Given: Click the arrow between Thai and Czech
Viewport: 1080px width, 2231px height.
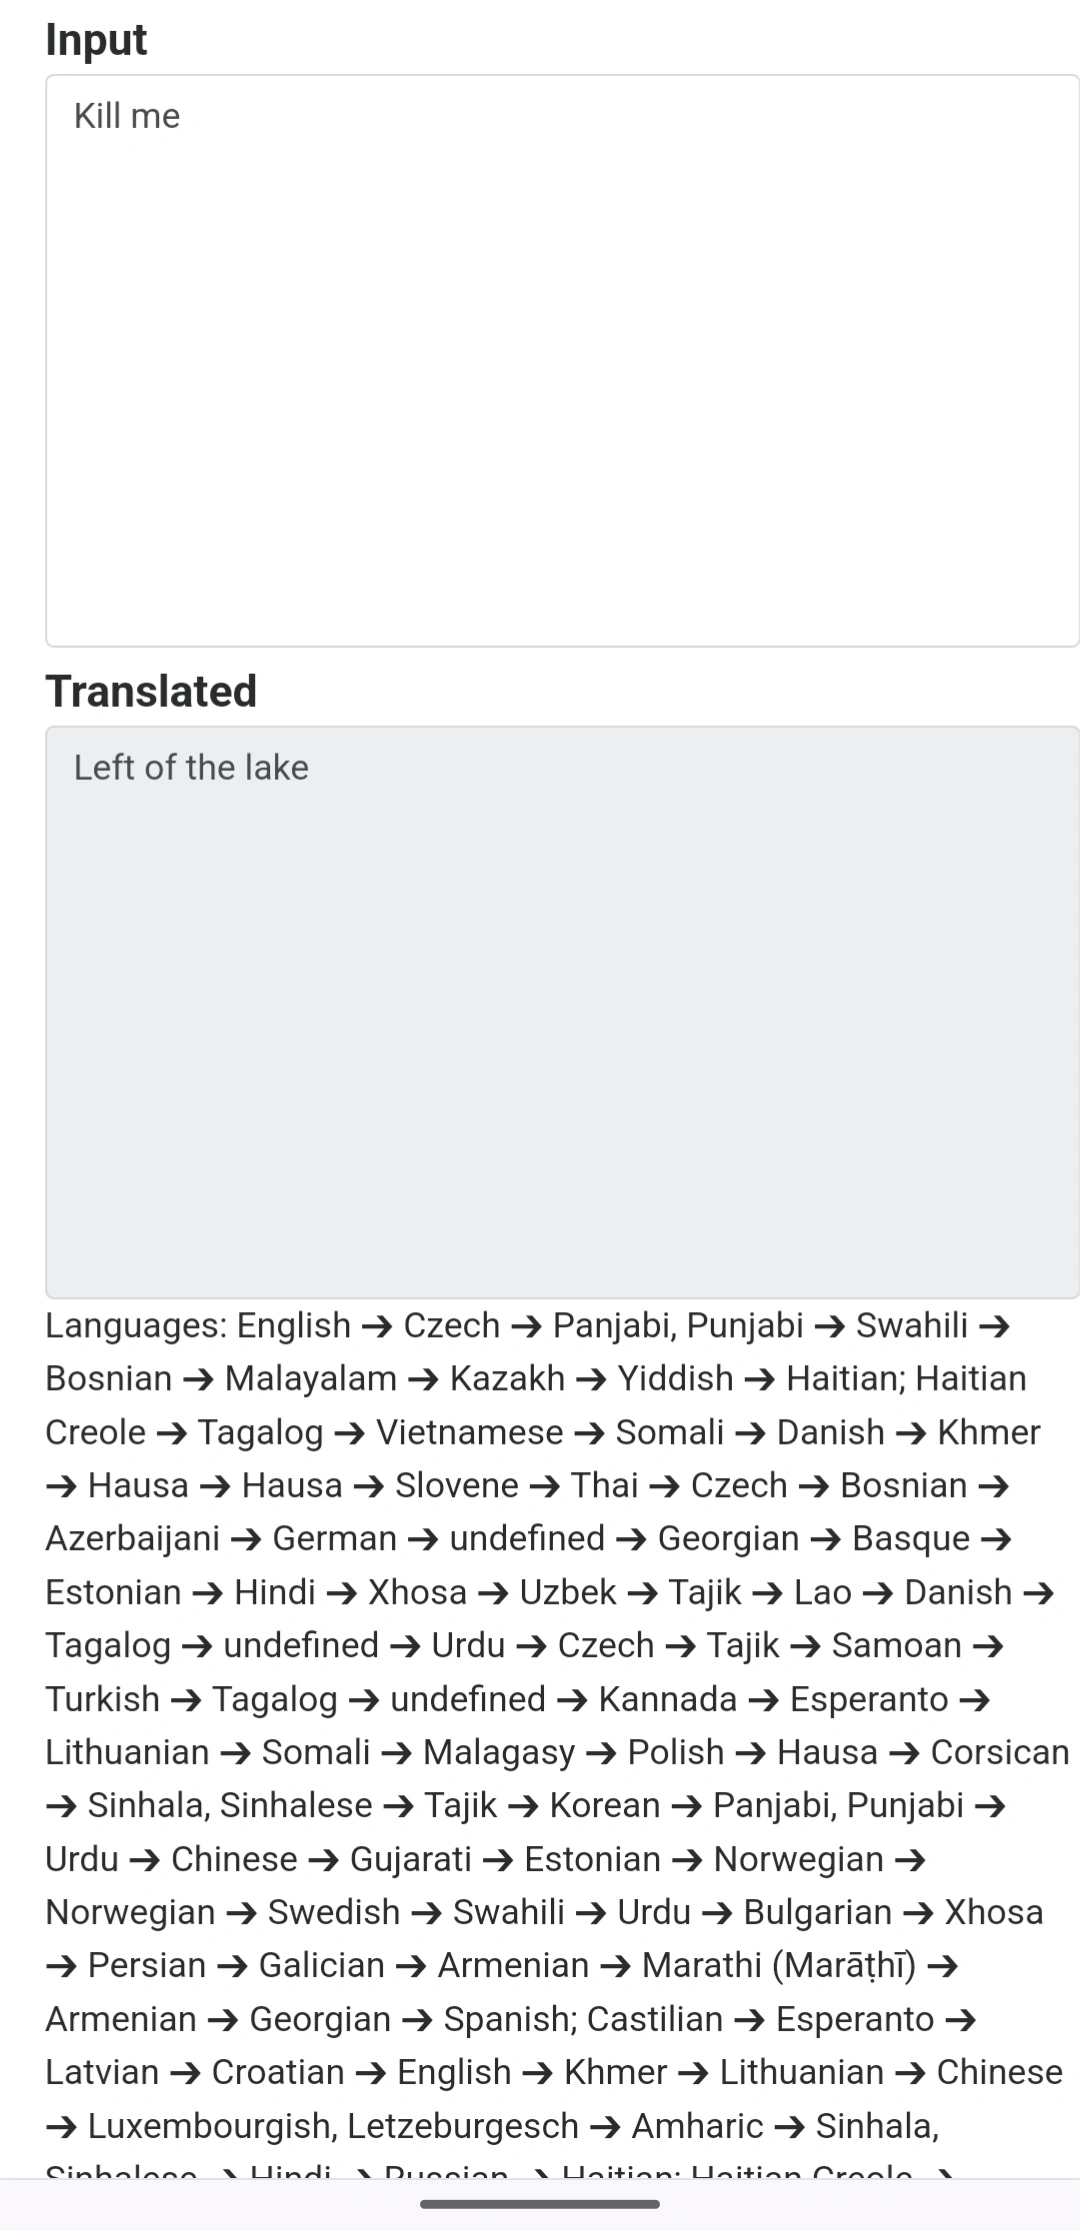Looking at the screenshot, I should 663,1485.
